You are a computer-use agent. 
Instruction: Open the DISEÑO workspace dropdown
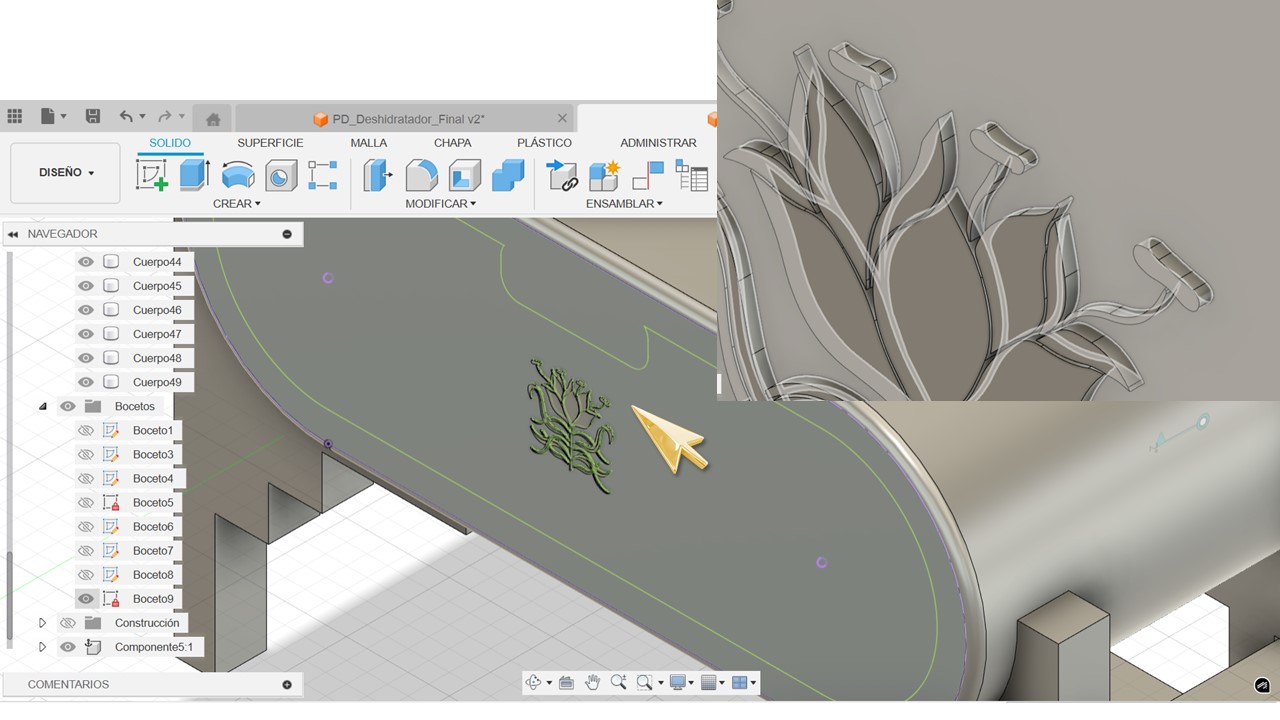tap(66, 173)
